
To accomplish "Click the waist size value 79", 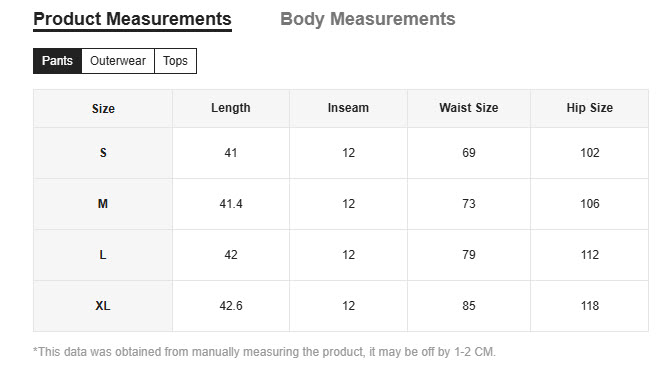I will 469,255.
